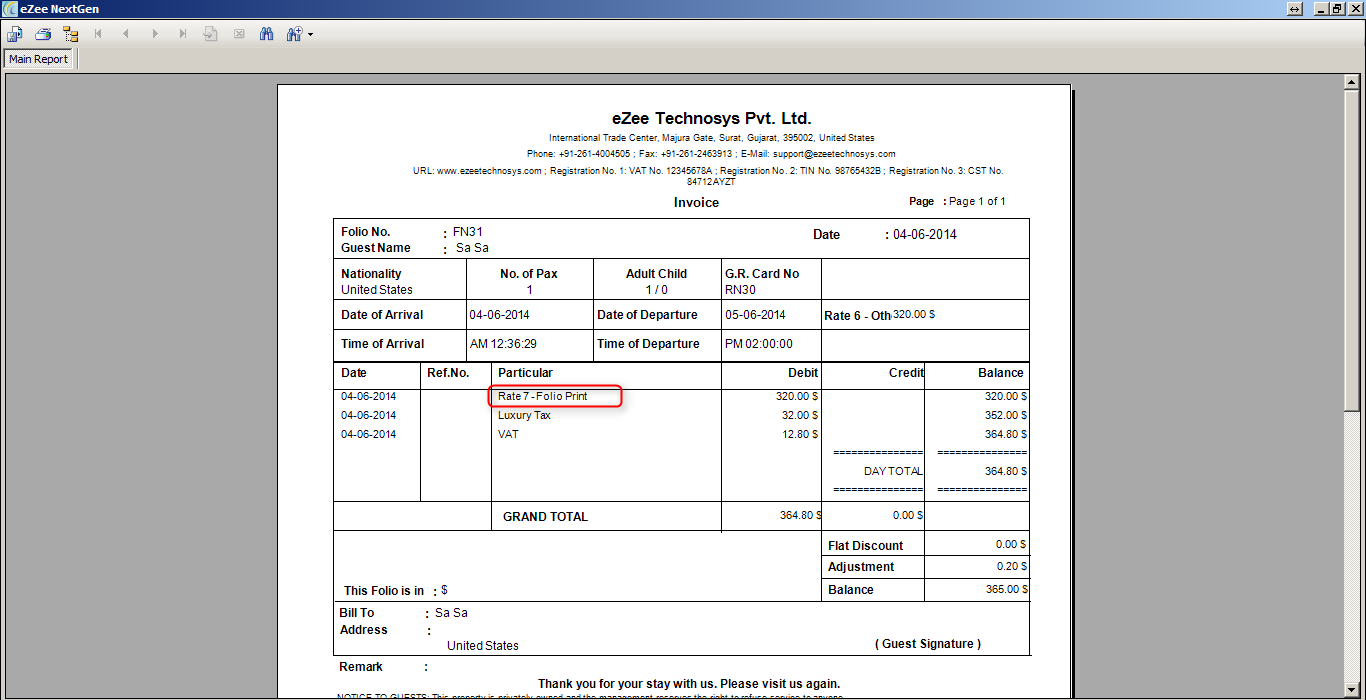
Task: Click the Find Text binoculars icon
Action: [266, 34]
